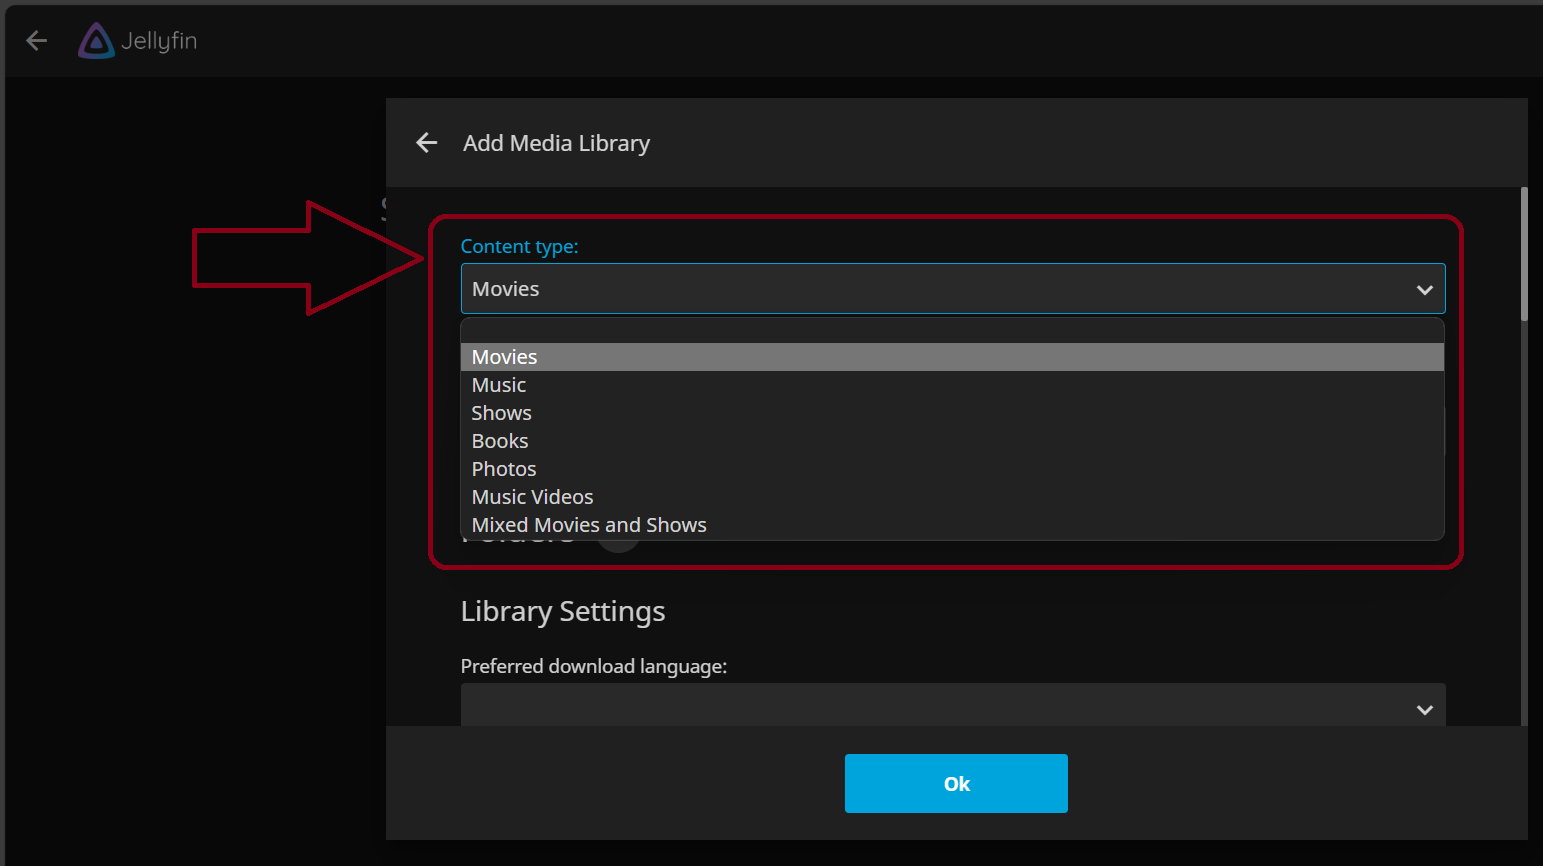
Task: Open the Content type combo box
Action: coord(952,288)
